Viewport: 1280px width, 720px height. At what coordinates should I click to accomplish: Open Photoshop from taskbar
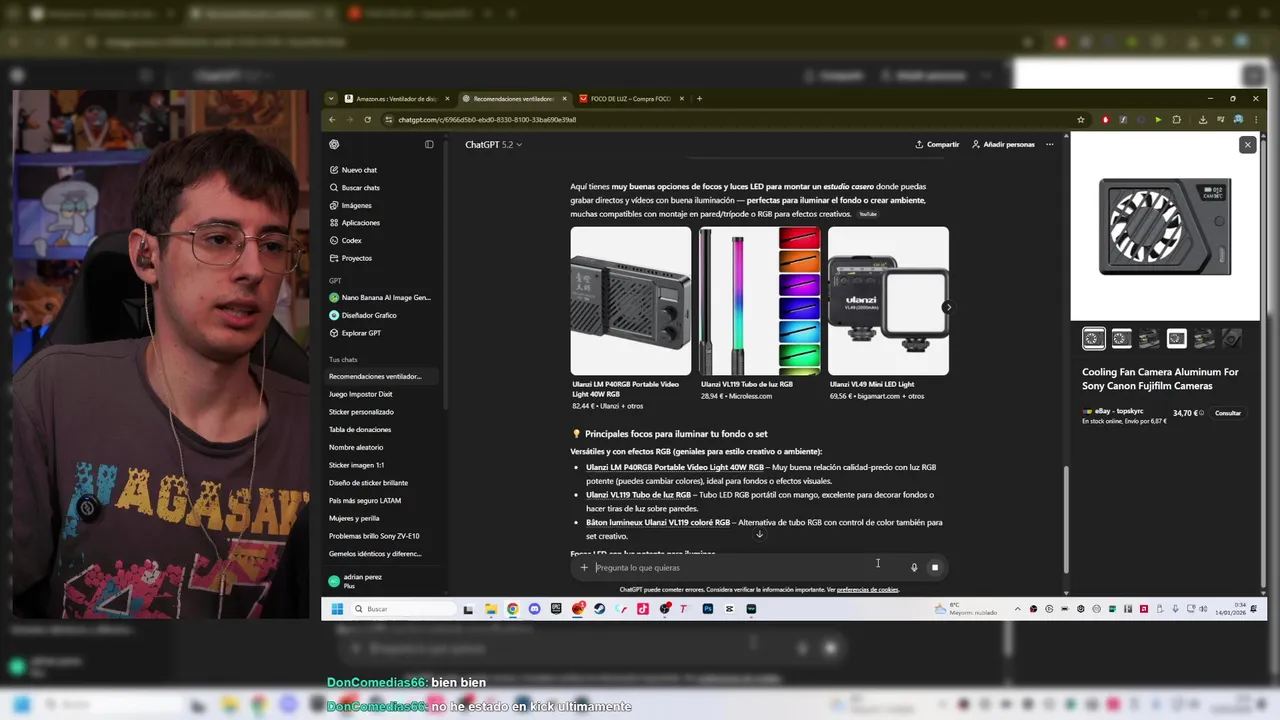click(x=708, y=609)
